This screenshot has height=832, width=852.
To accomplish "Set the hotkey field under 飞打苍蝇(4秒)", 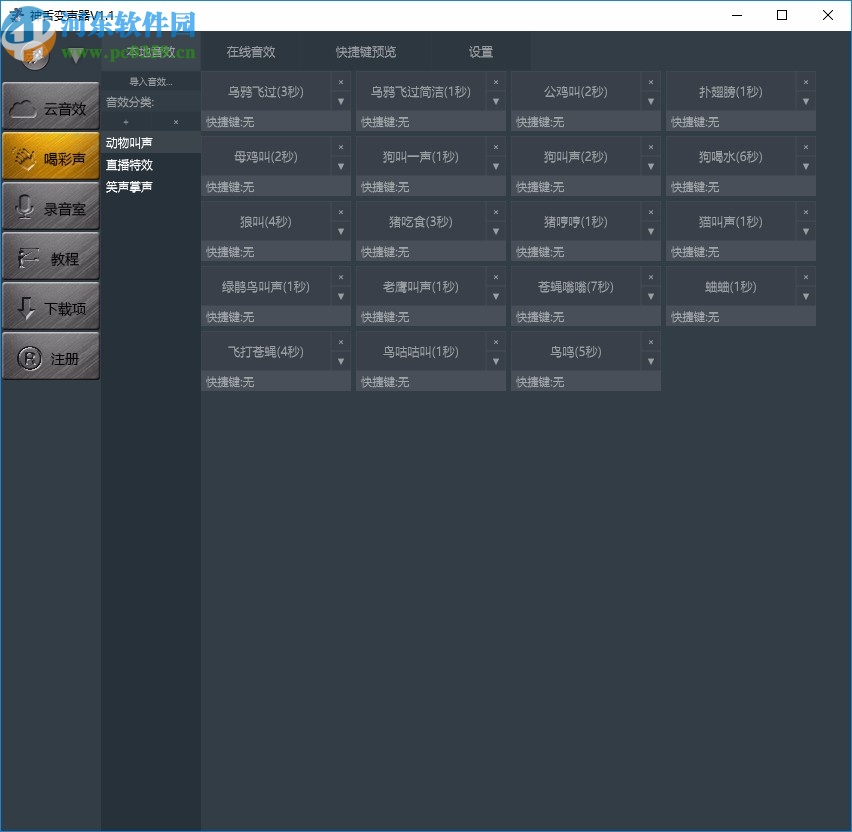I will pos(276,382).
